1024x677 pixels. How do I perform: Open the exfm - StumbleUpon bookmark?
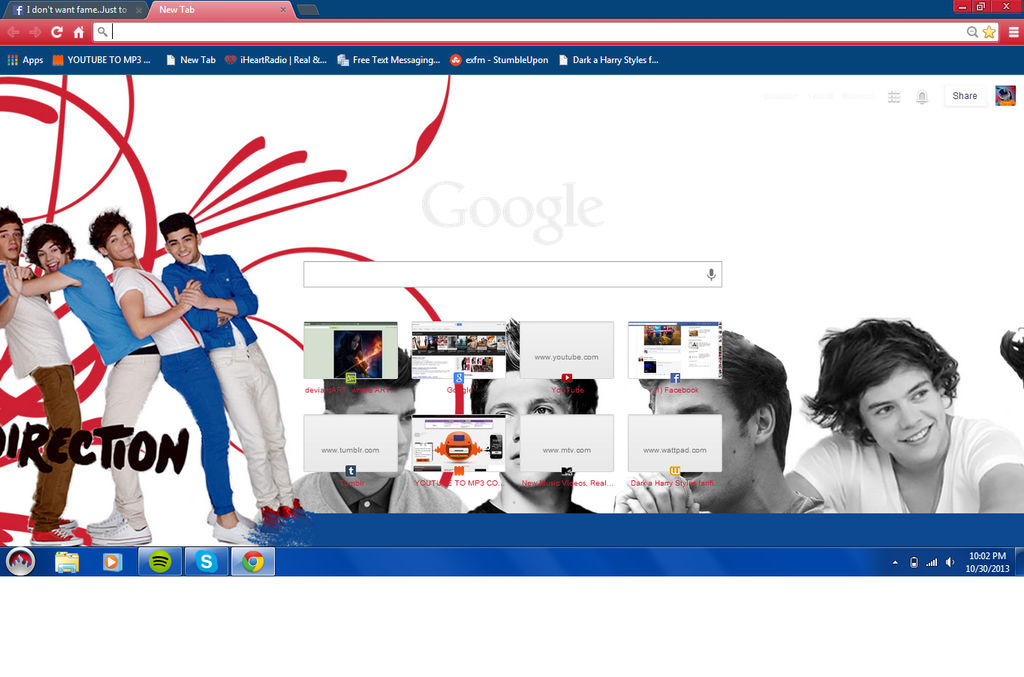coord(499,60)
